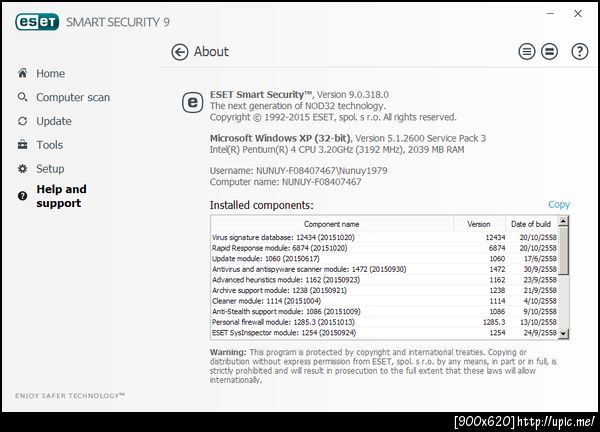
Task: Click scroll up arrow of components list
Action: 564,223
